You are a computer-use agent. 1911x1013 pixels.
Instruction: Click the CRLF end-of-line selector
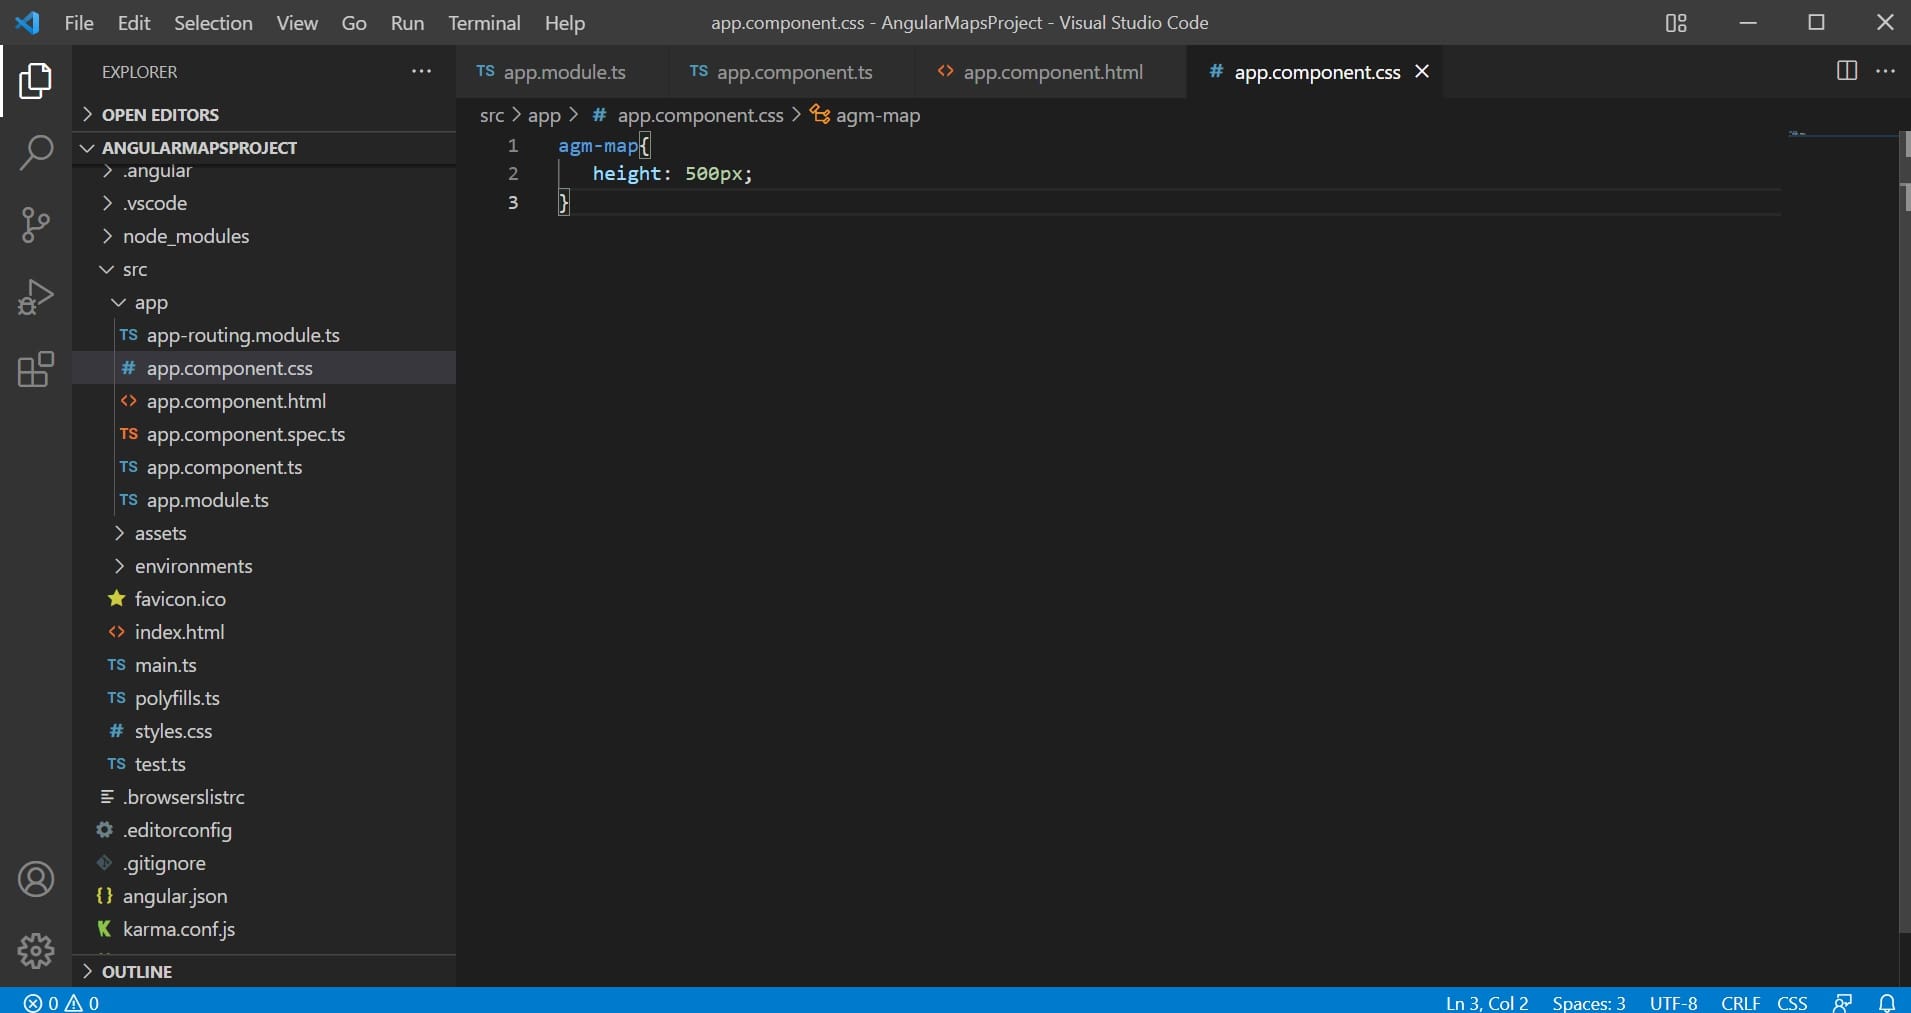coord(1740,1002)
